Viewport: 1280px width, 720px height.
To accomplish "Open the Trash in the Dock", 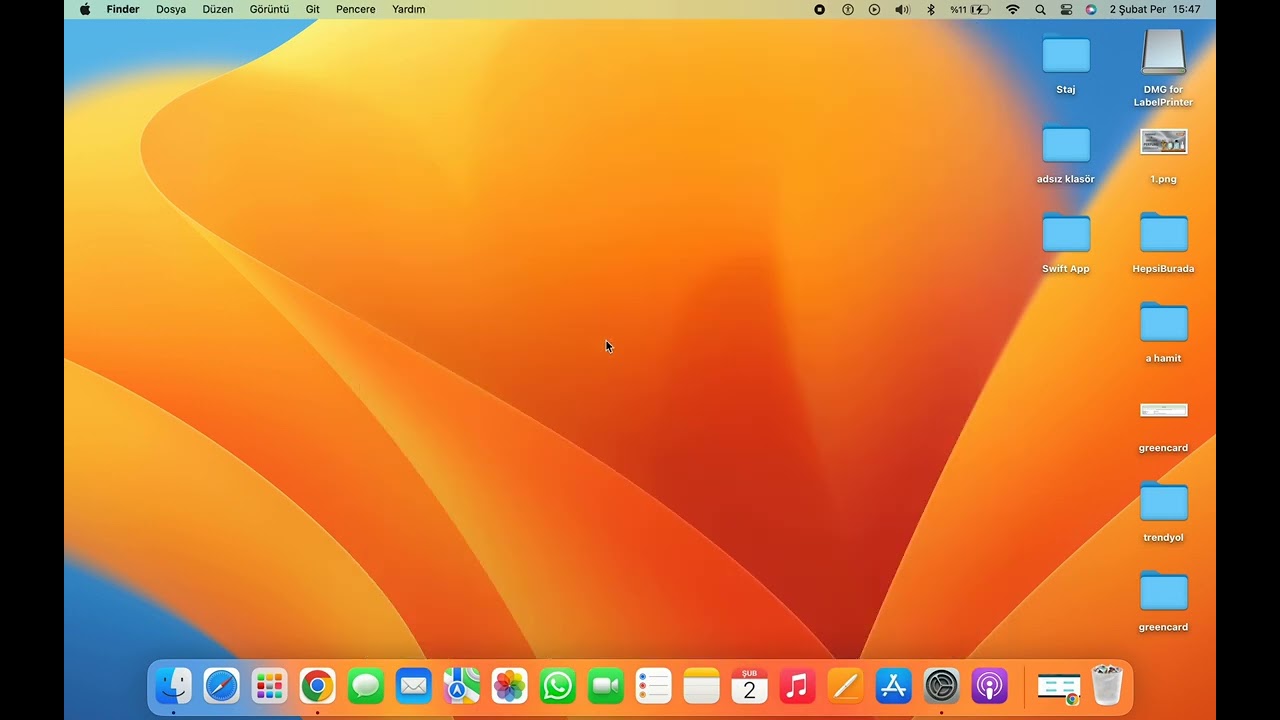I will tap(1107, 686).
